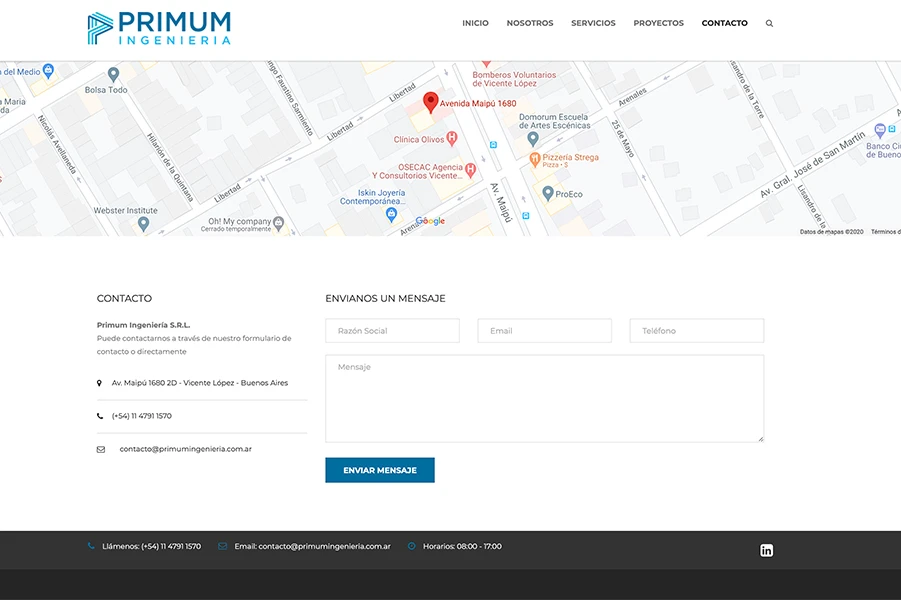Click the Clínica Olivos hospital marker
The height and width of the screenshot is (600, 901).
tap(452, 139)
